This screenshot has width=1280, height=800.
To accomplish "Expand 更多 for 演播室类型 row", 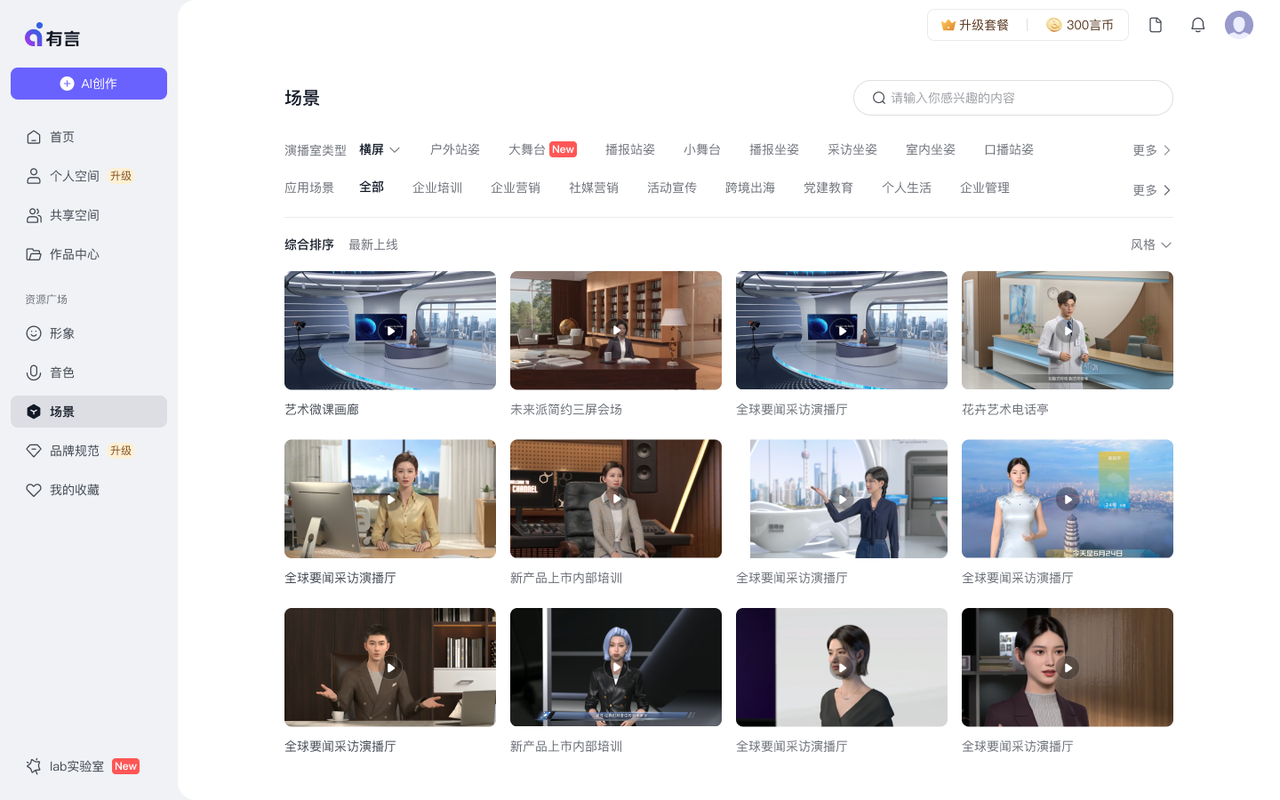I will [1151, 150].
